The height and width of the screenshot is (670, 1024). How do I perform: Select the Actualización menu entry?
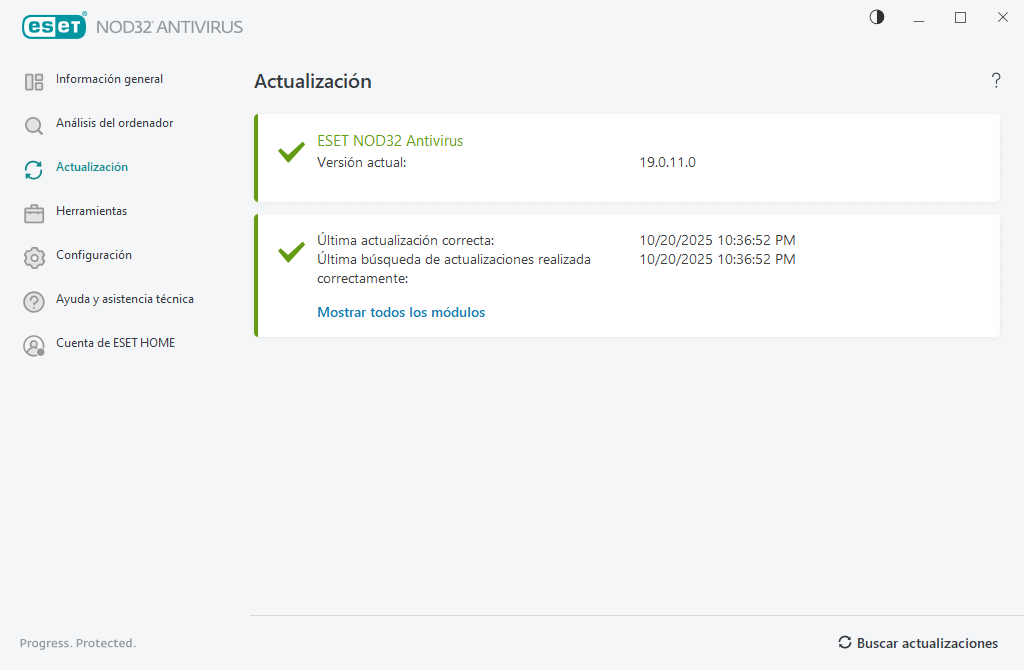click(90, 167)
